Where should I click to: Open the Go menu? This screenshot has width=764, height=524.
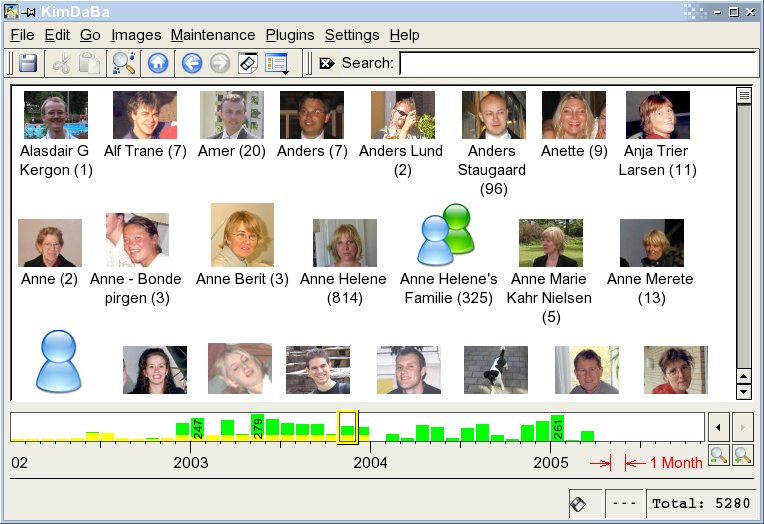90,35
